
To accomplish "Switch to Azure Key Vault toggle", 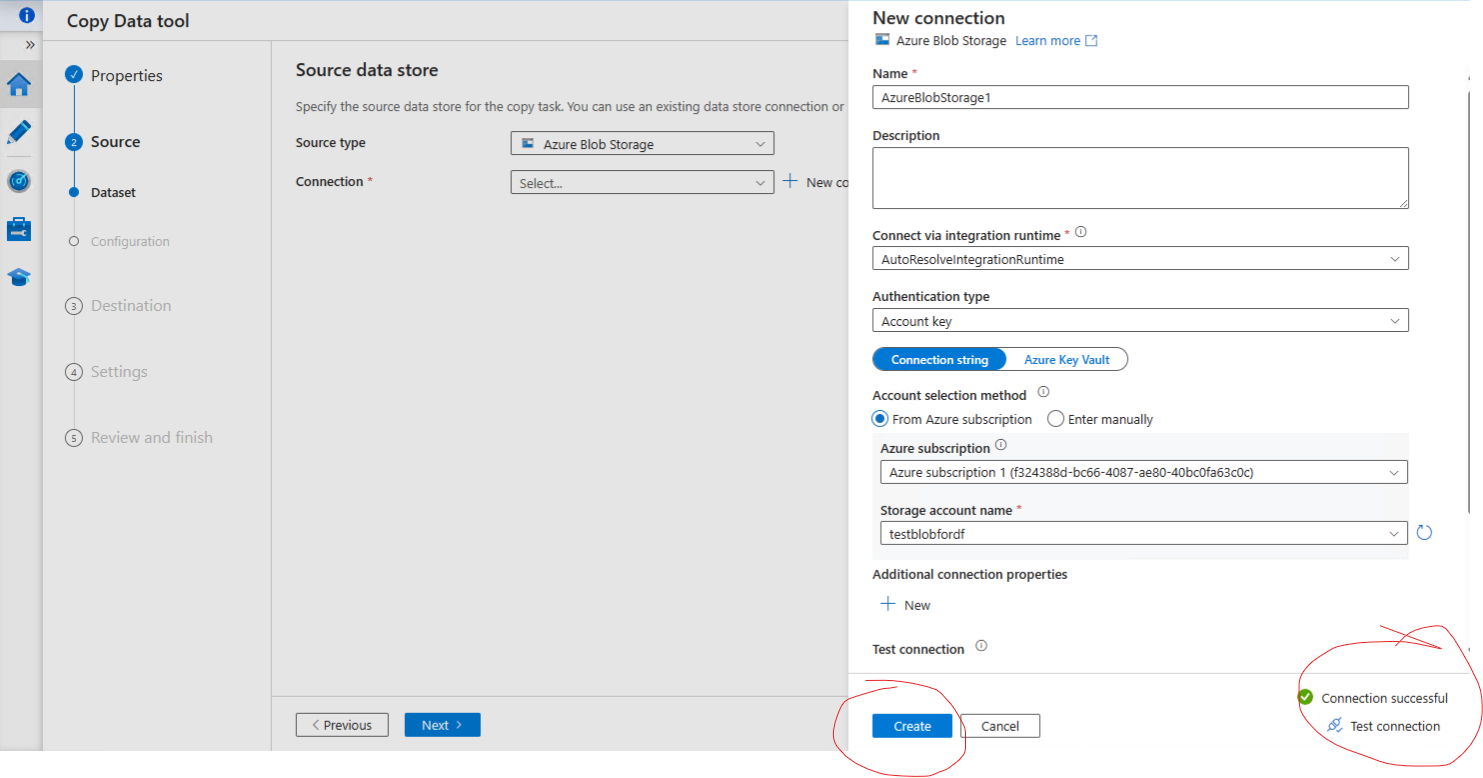I will point(1067,360).
